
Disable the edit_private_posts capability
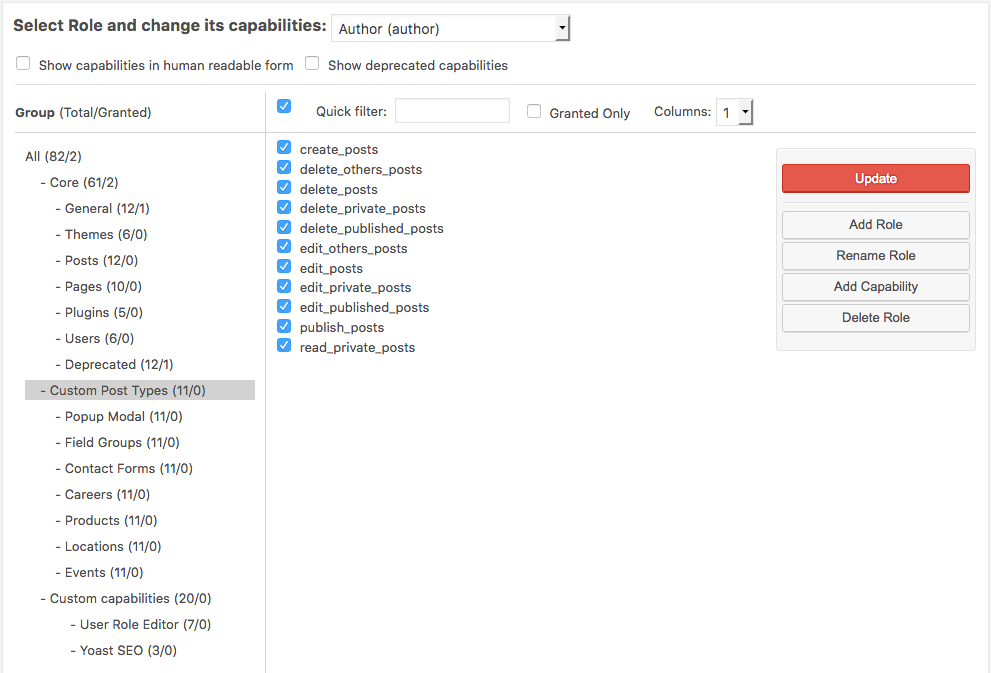click(284, 287)
